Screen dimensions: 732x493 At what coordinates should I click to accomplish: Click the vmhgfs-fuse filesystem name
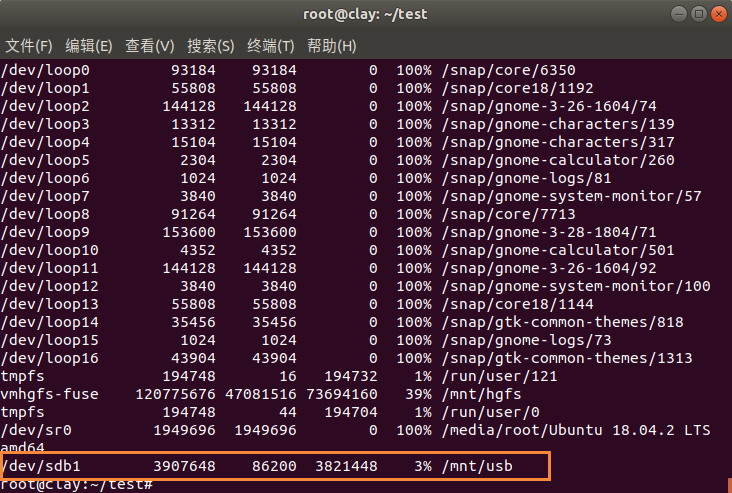coord(50,394)
